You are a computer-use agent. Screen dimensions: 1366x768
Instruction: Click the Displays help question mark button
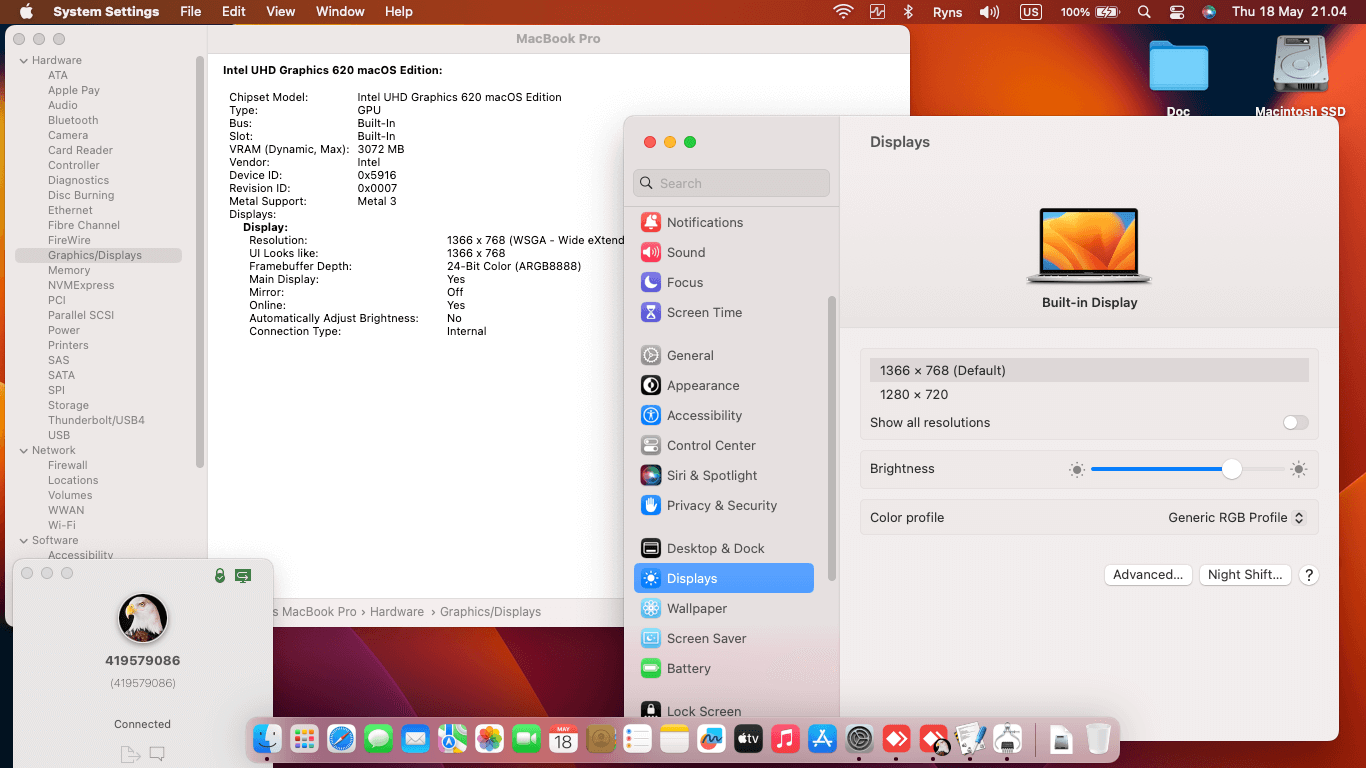1309,575
